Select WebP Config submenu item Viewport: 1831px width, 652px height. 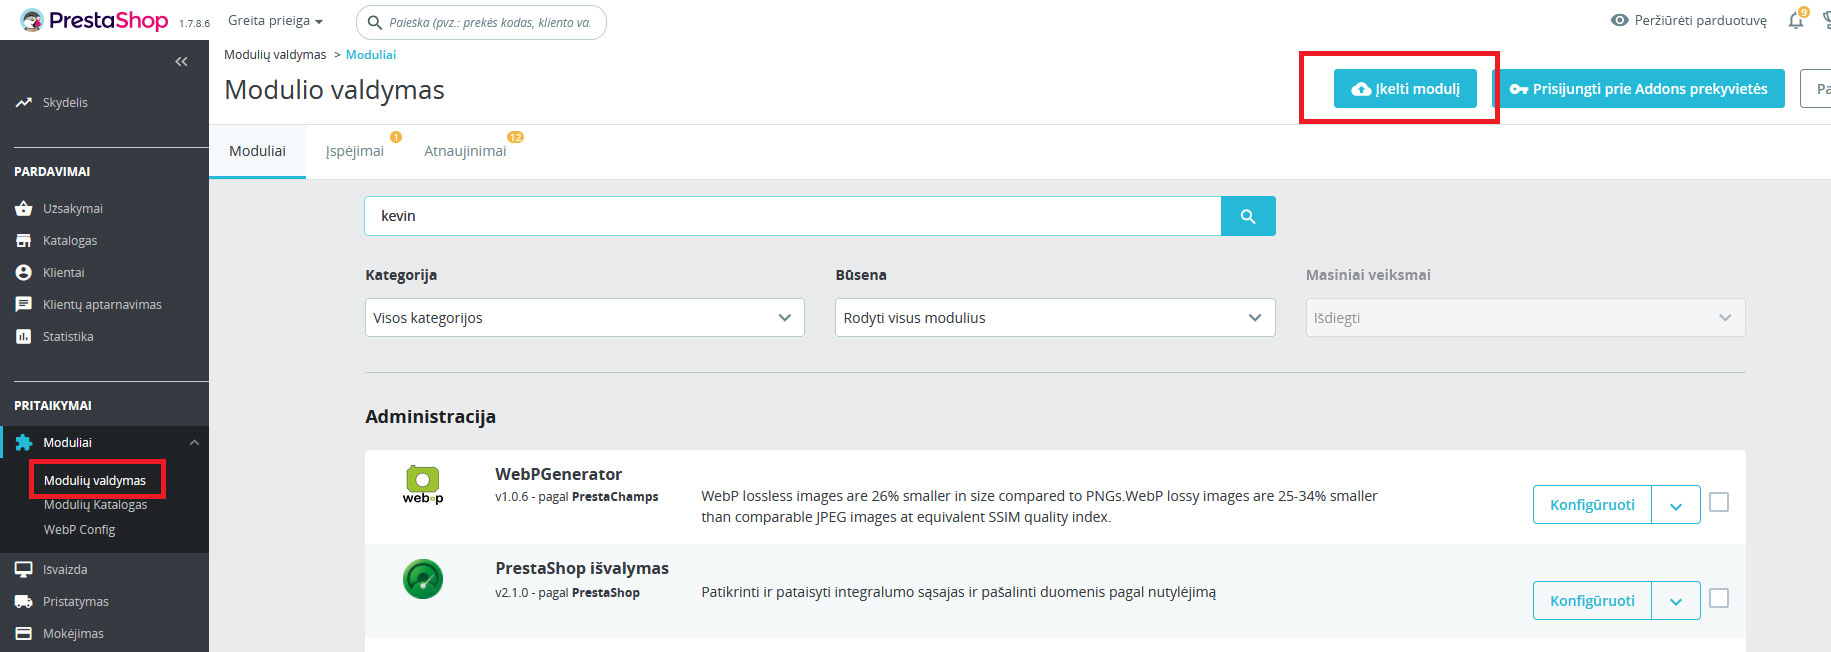79,529
